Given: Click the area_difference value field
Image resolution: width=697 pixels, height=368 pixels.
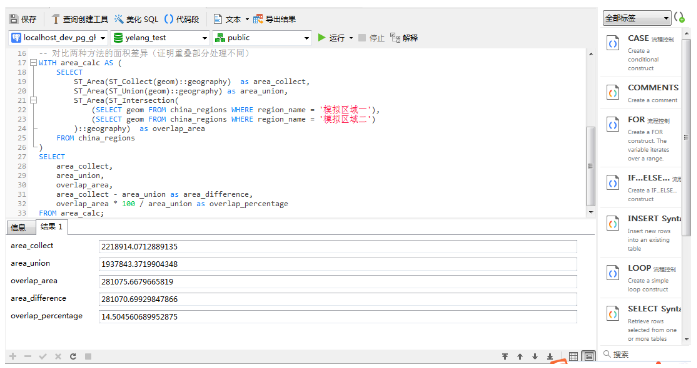Looking at the screenshot, I should [338, 299].
